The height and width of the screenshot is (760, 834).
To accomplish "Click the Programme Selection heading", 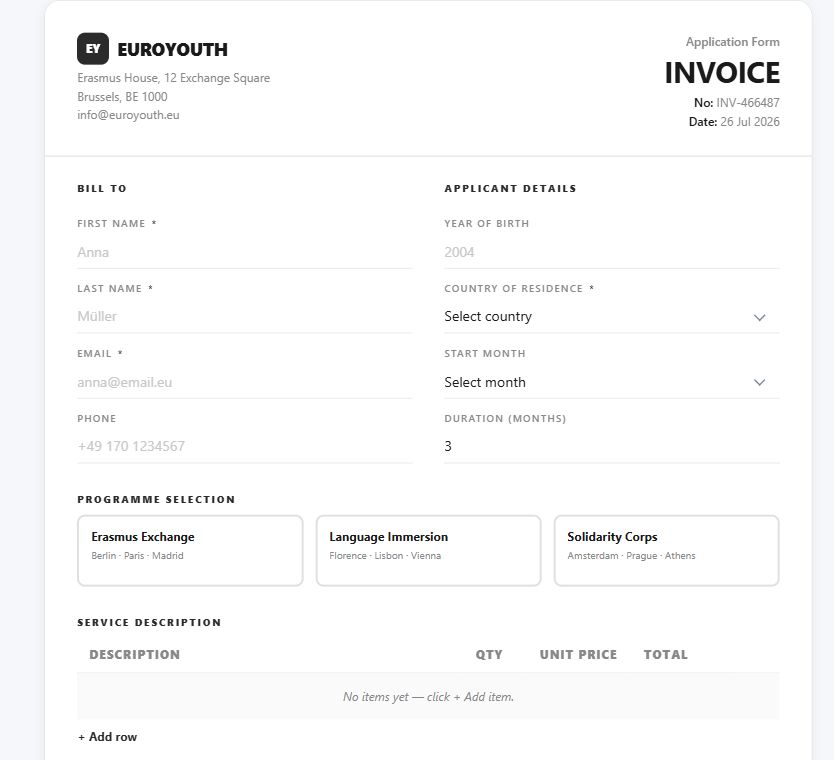I will 156,499.
